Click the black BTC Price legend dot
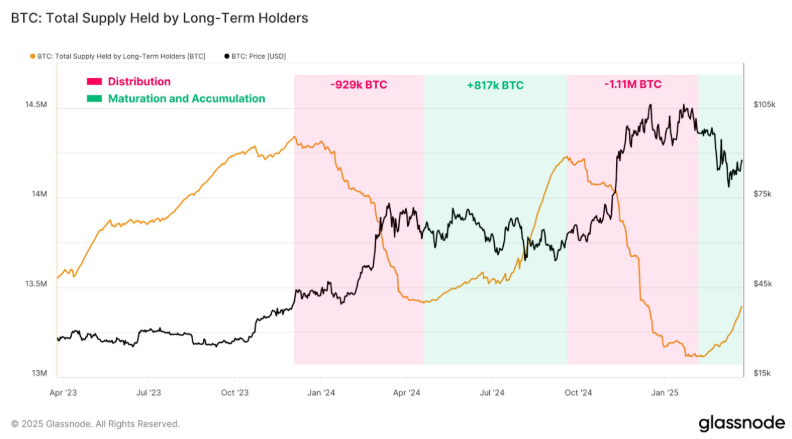Image resolution: width=792 pixels, height=439 pixels. click(227, 57)
